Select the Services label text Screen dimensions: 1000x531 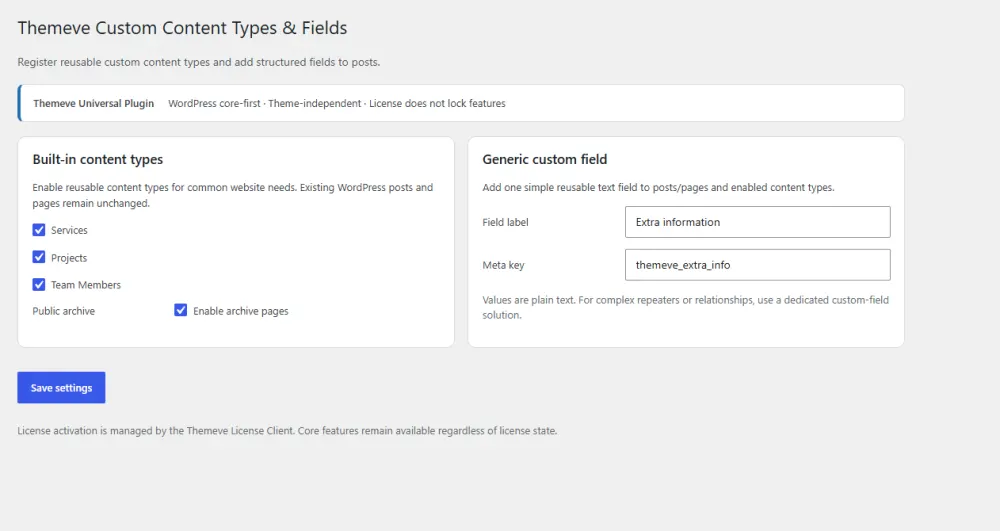(x=69, y=230)
